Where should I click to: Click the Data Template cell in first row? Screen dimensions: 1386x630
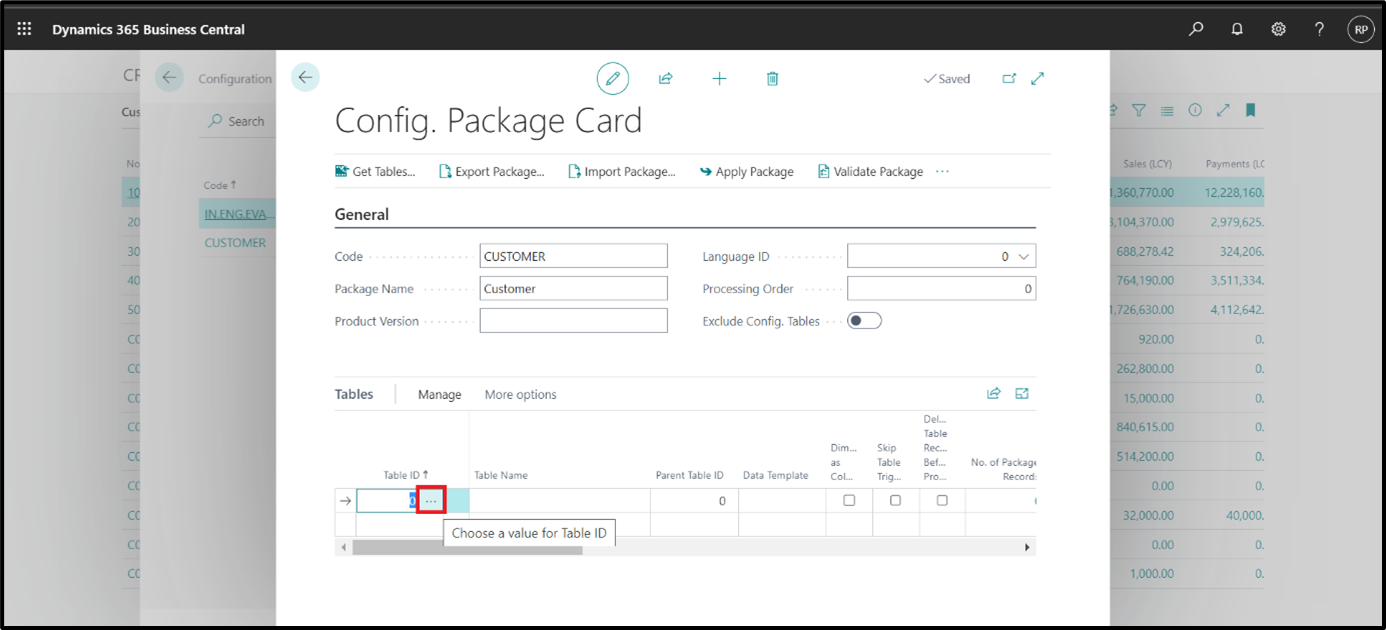[x=782, y=500]
